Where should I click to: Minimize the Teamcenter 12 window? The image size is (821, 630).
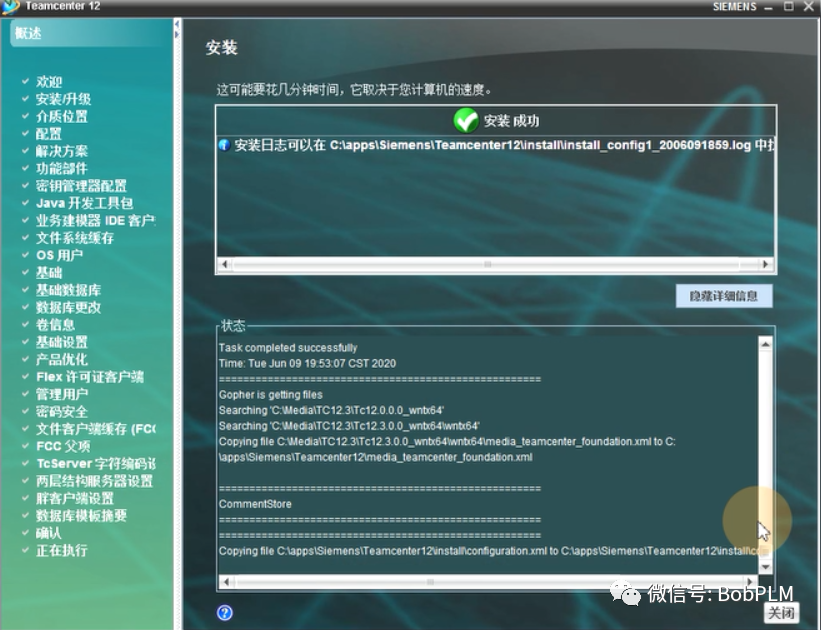[x=768, y=7]
